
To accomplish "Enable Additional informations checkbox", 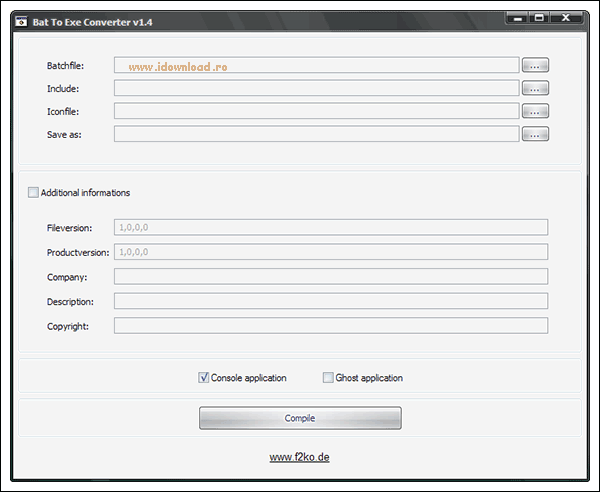I will coord(33,192).
